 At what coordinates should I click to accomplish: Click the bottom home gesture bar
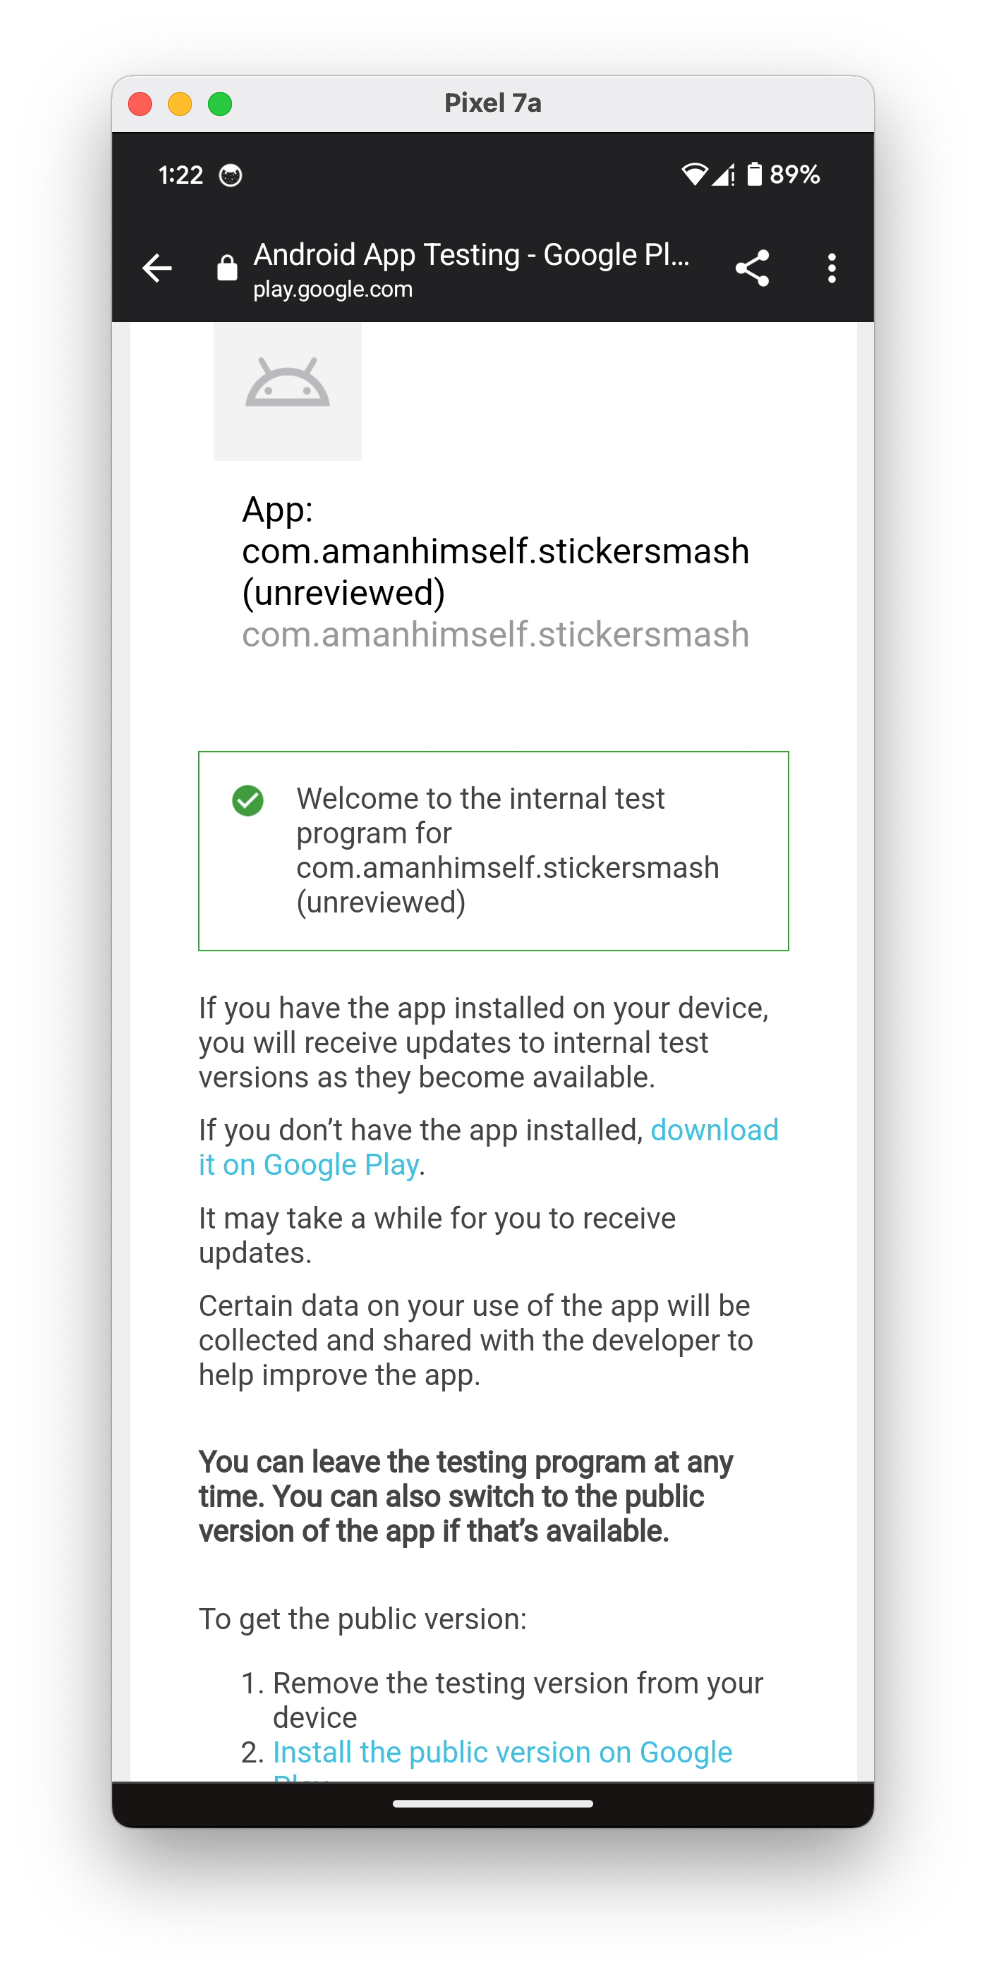click(x=493, y=1804)
